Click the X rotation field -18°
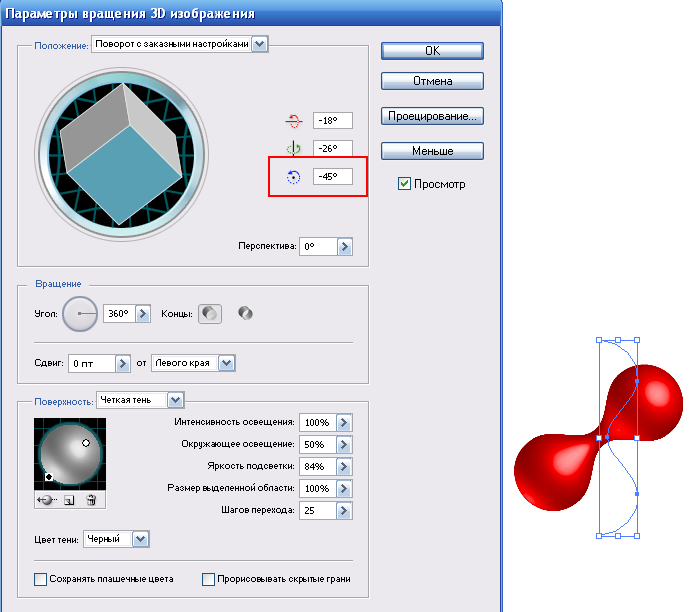Screen dimensions: 690x612 [x=333, y=121]
